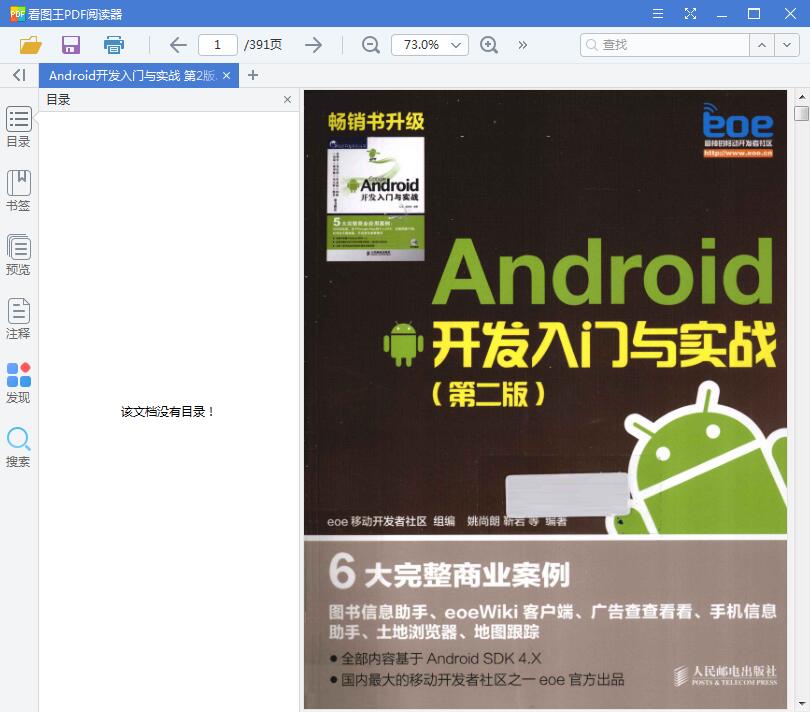This screenshot has height=712, width=810.
Task: Save the document with the floppy icon
Action: tap(71, 45)
